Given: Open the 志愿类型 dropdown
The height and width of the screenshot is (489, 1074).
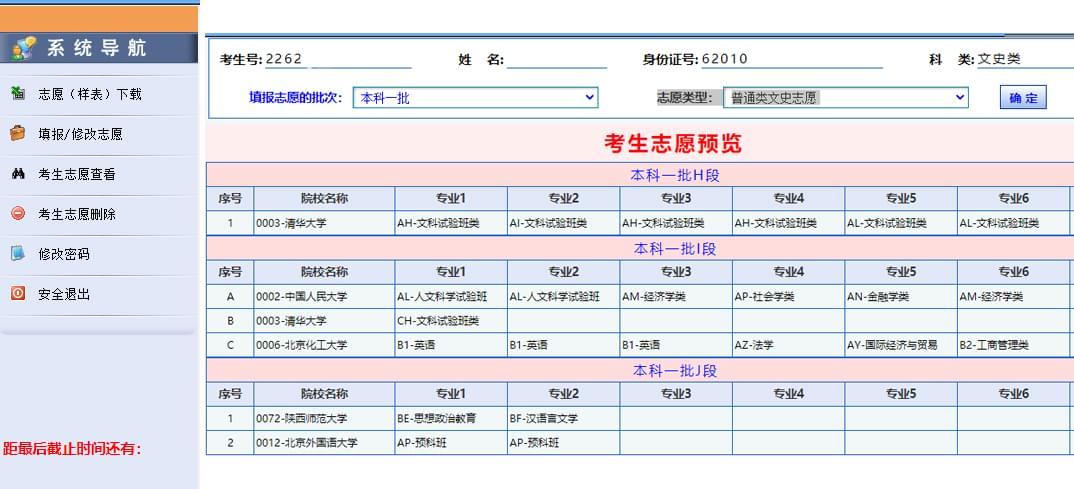Looking at the screenshot, I should point(845,97).
